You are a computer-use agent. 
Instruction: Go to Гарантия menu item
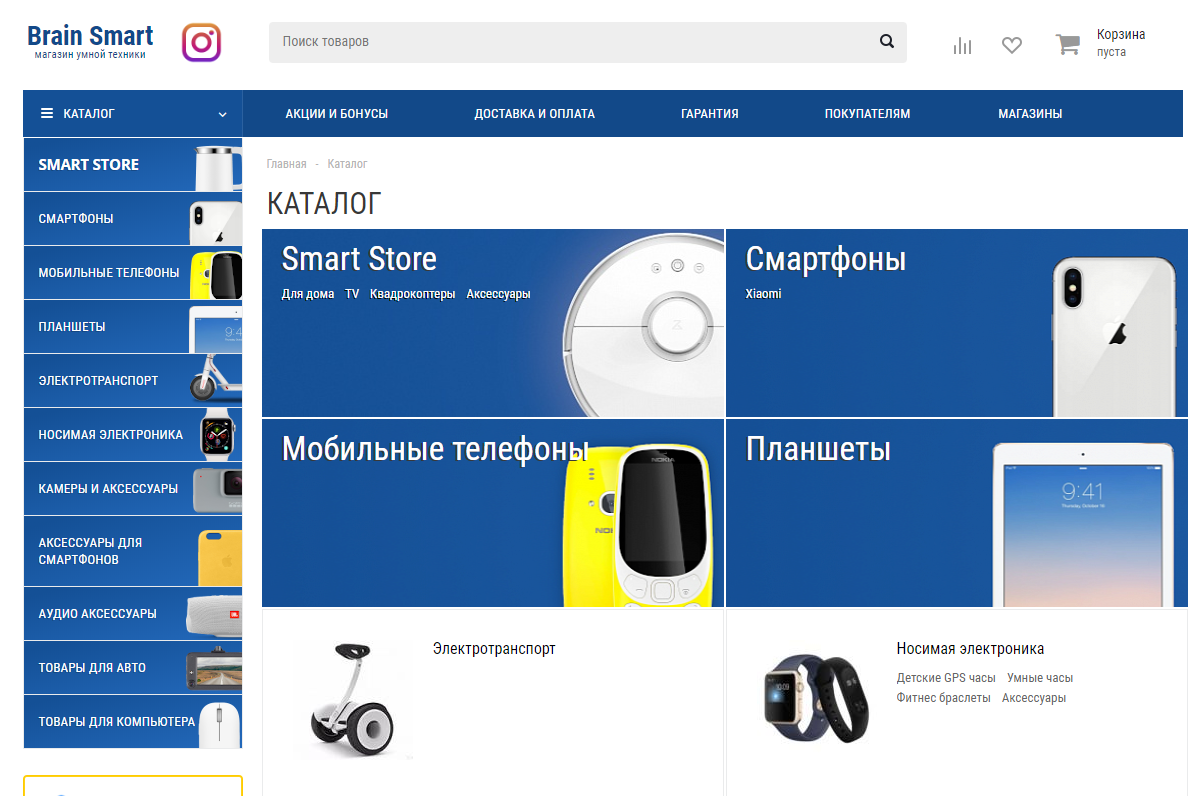coord(710,114)
